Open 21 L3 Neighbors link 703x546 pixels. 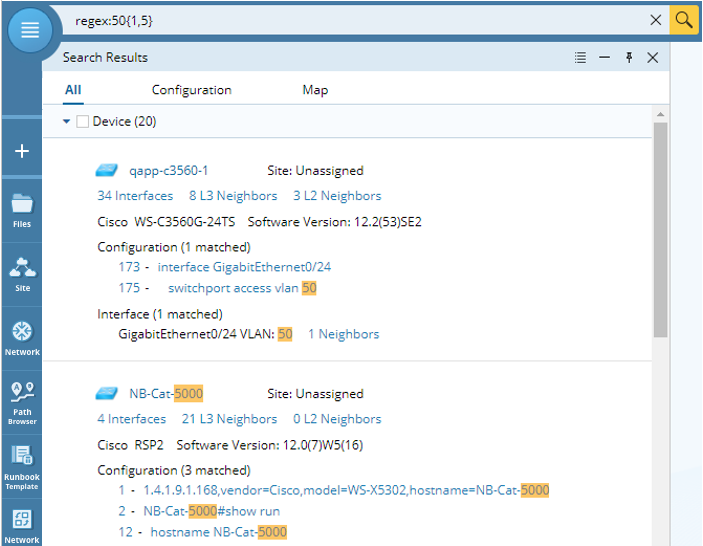229,419
